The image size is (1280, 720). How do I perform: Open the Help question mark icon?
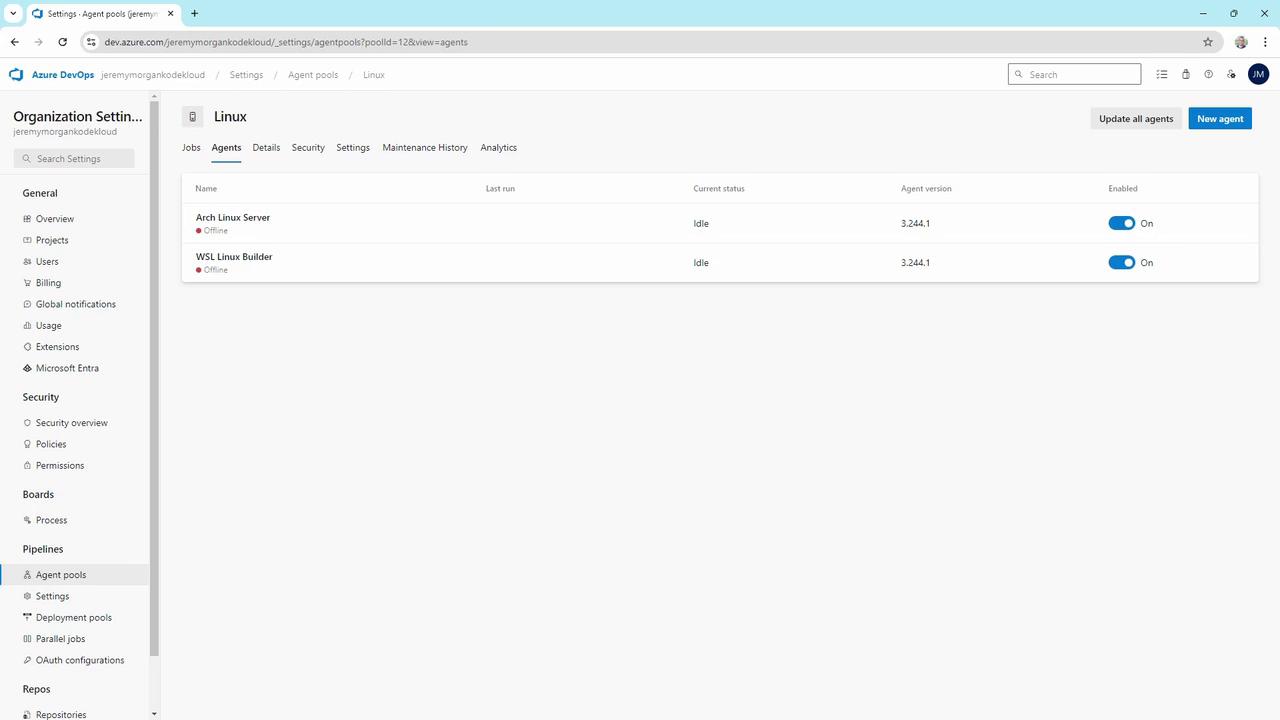pyautogui.click(x=1208, y=74)
